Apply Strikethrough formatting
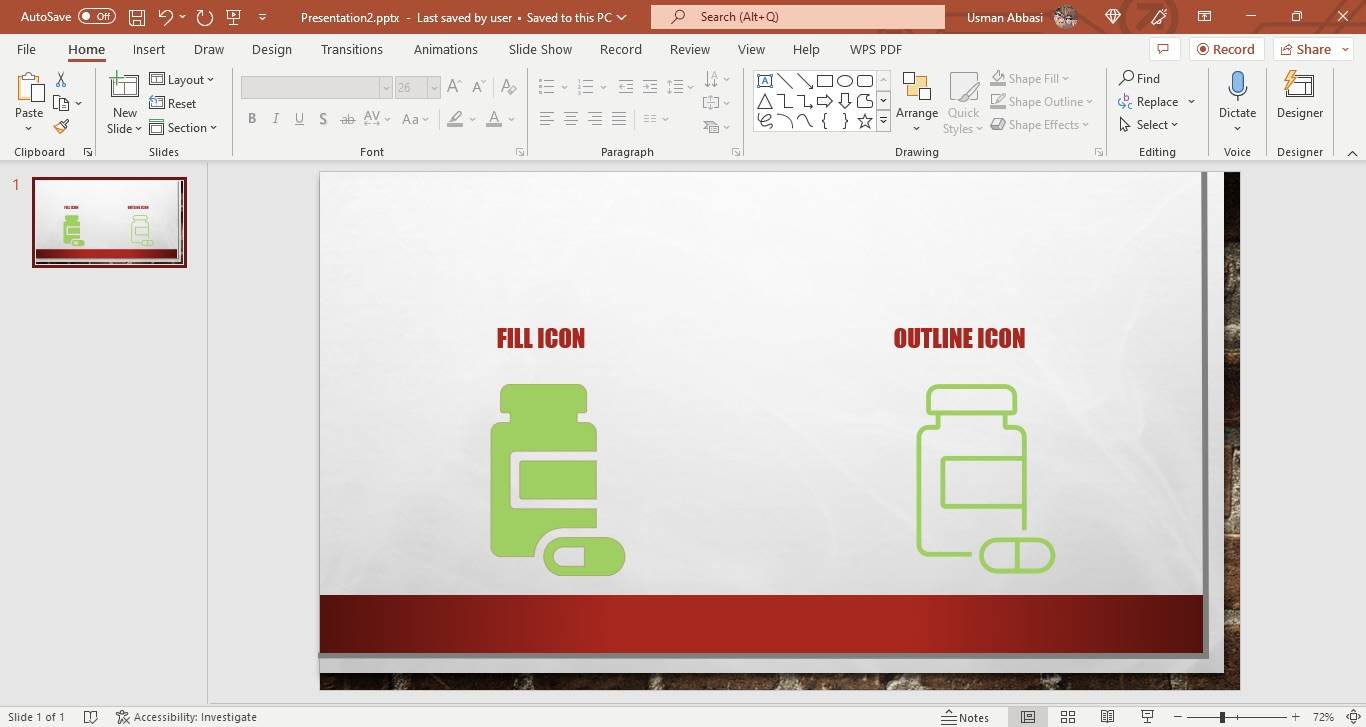The height and width of the screenshot is (727, 1366). pos(347,119)
